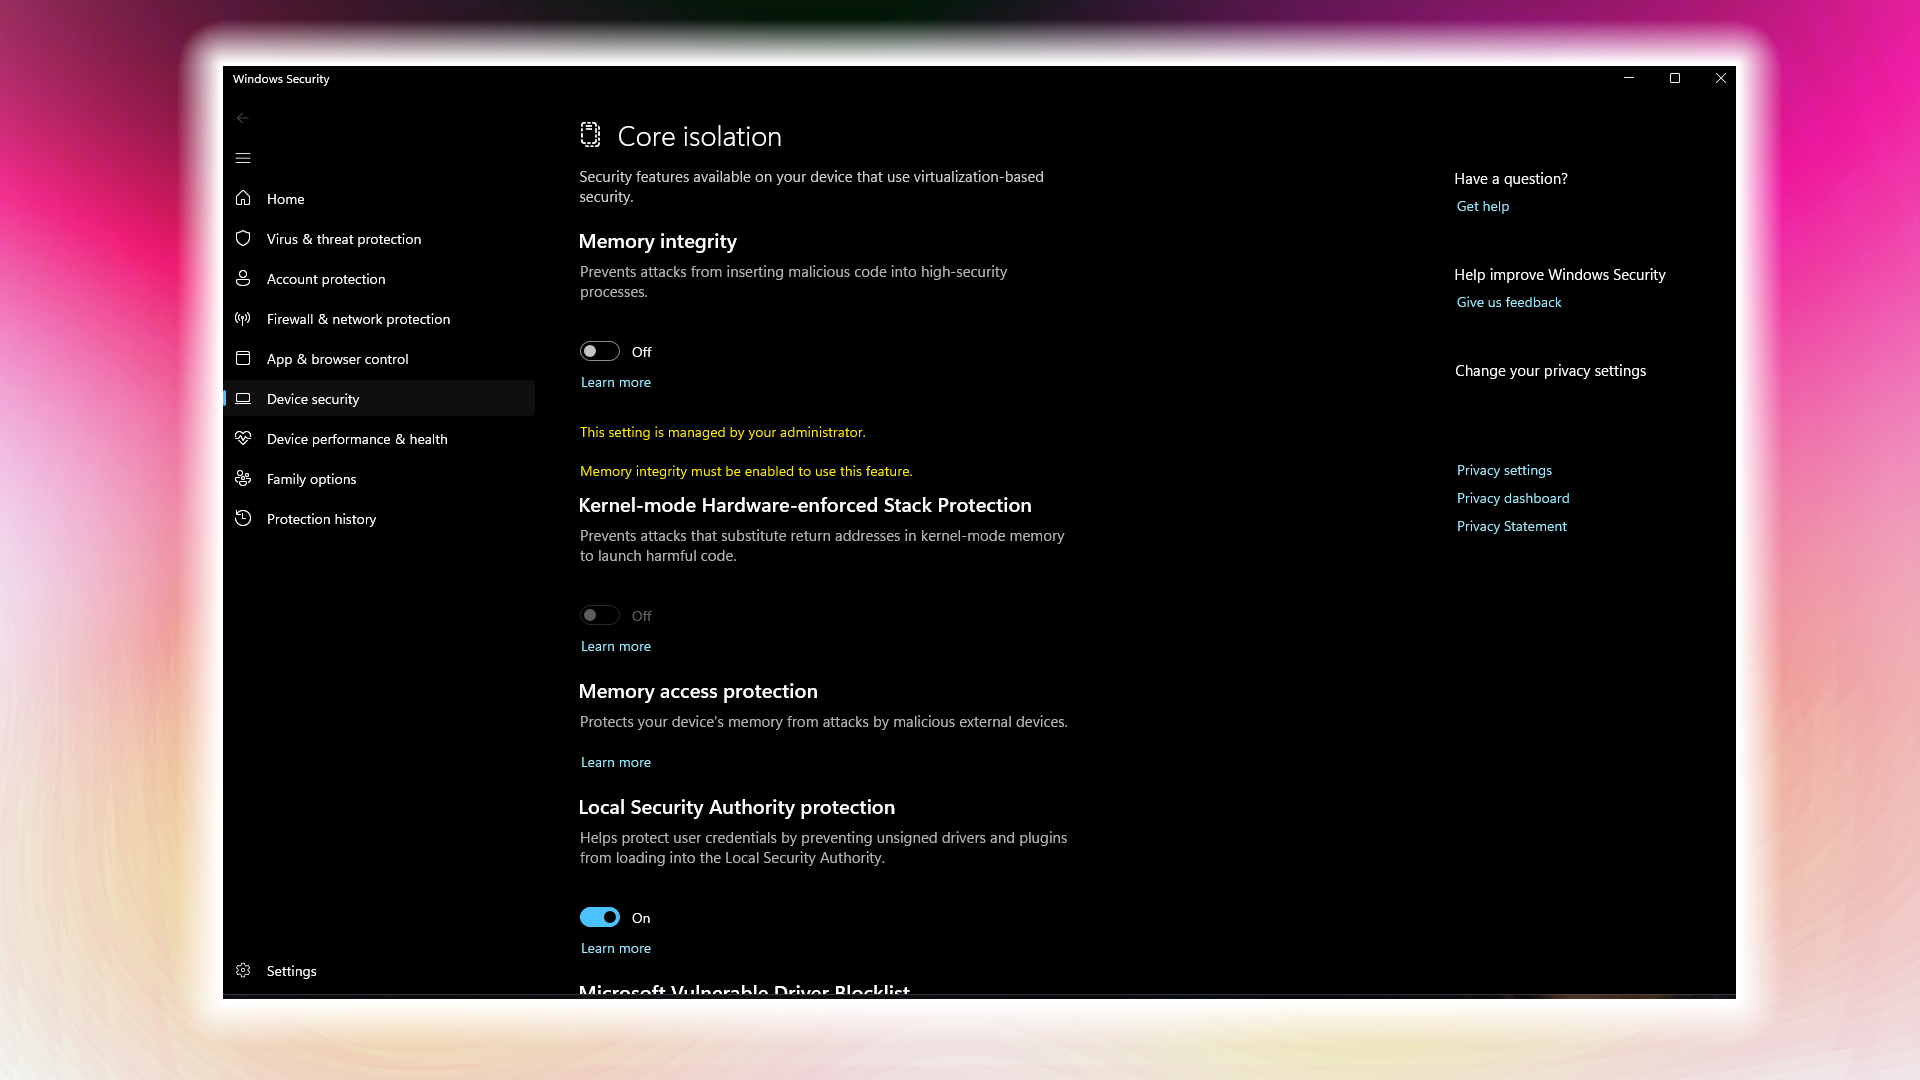1920x1080 pixels.
Task: Open Privacy dashboard link
Action: pos(1513,498)
